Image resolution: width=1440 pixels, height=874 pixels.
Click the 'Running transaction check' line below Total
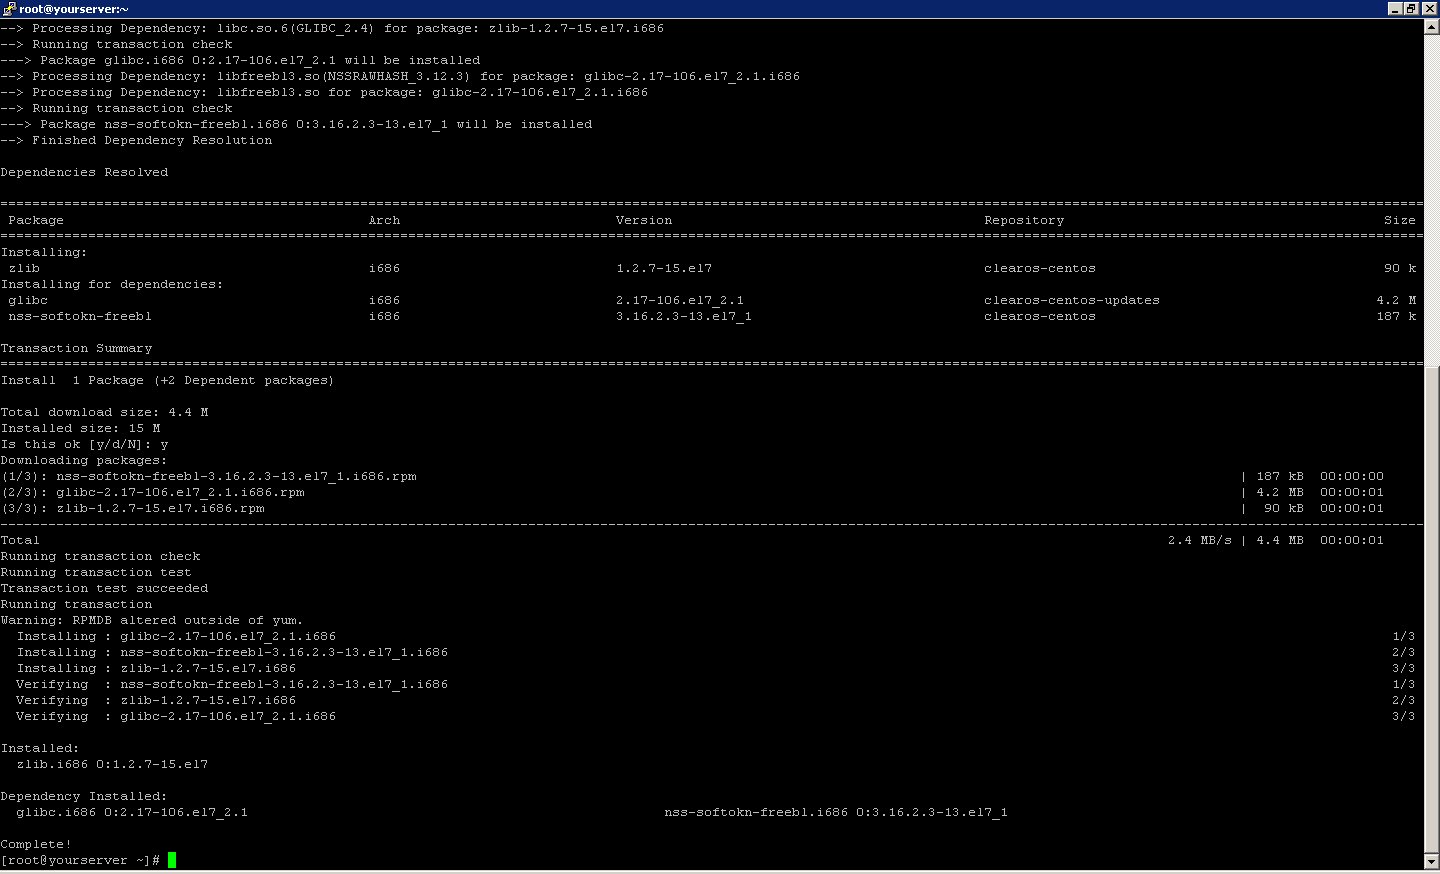(100, 556)
